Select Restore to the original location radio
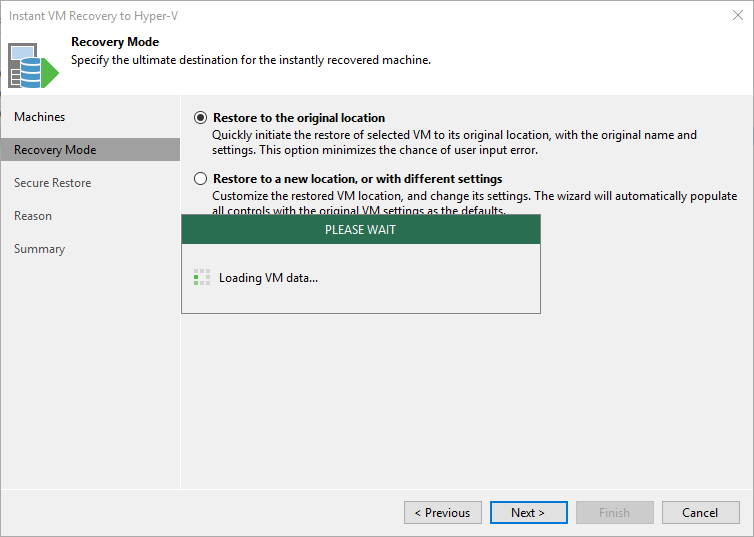Viewport: 754px width, 537px height. coord(201,118)
